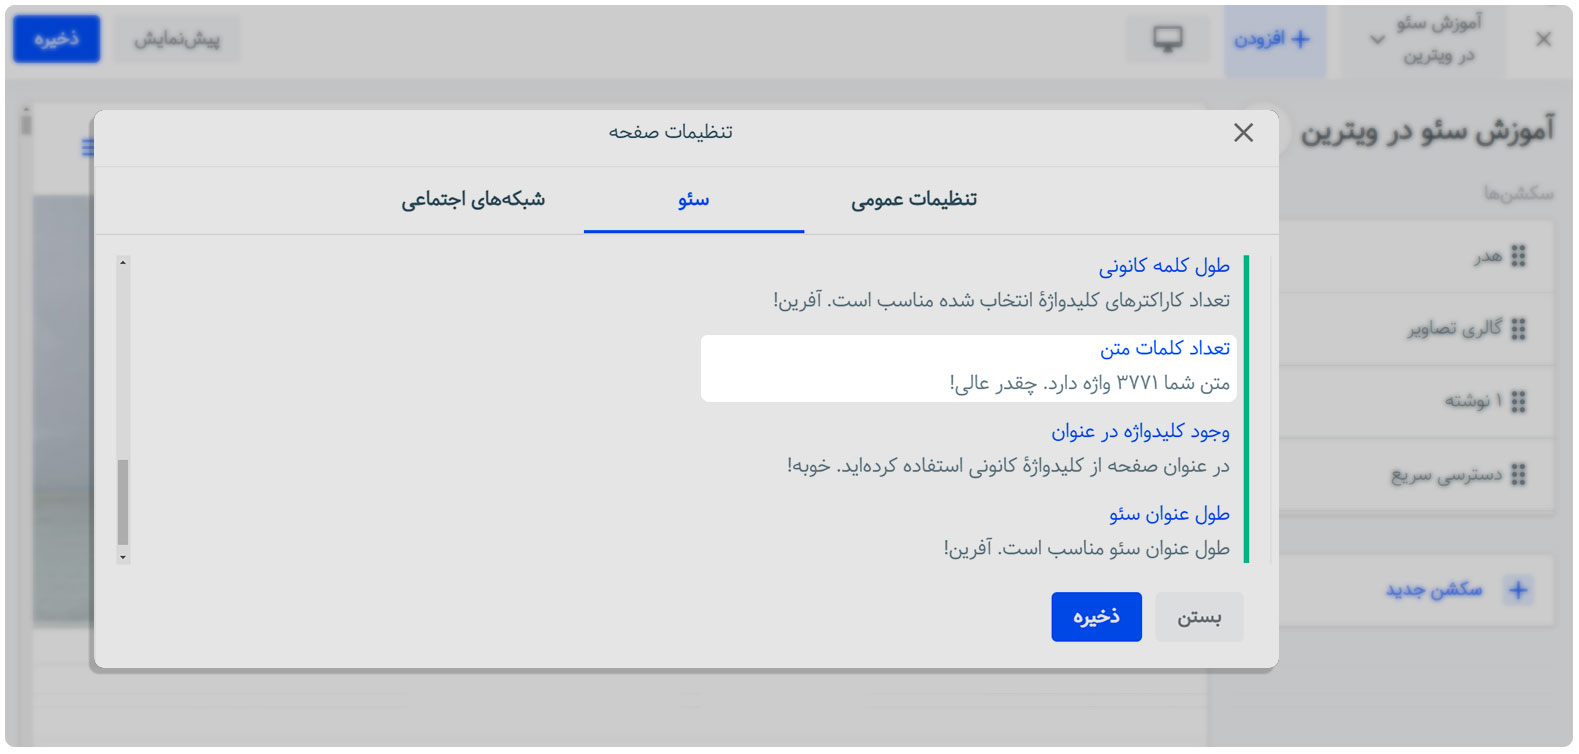
Task: Click the پیش‌نمایش button
Action: tap(177, 39)
